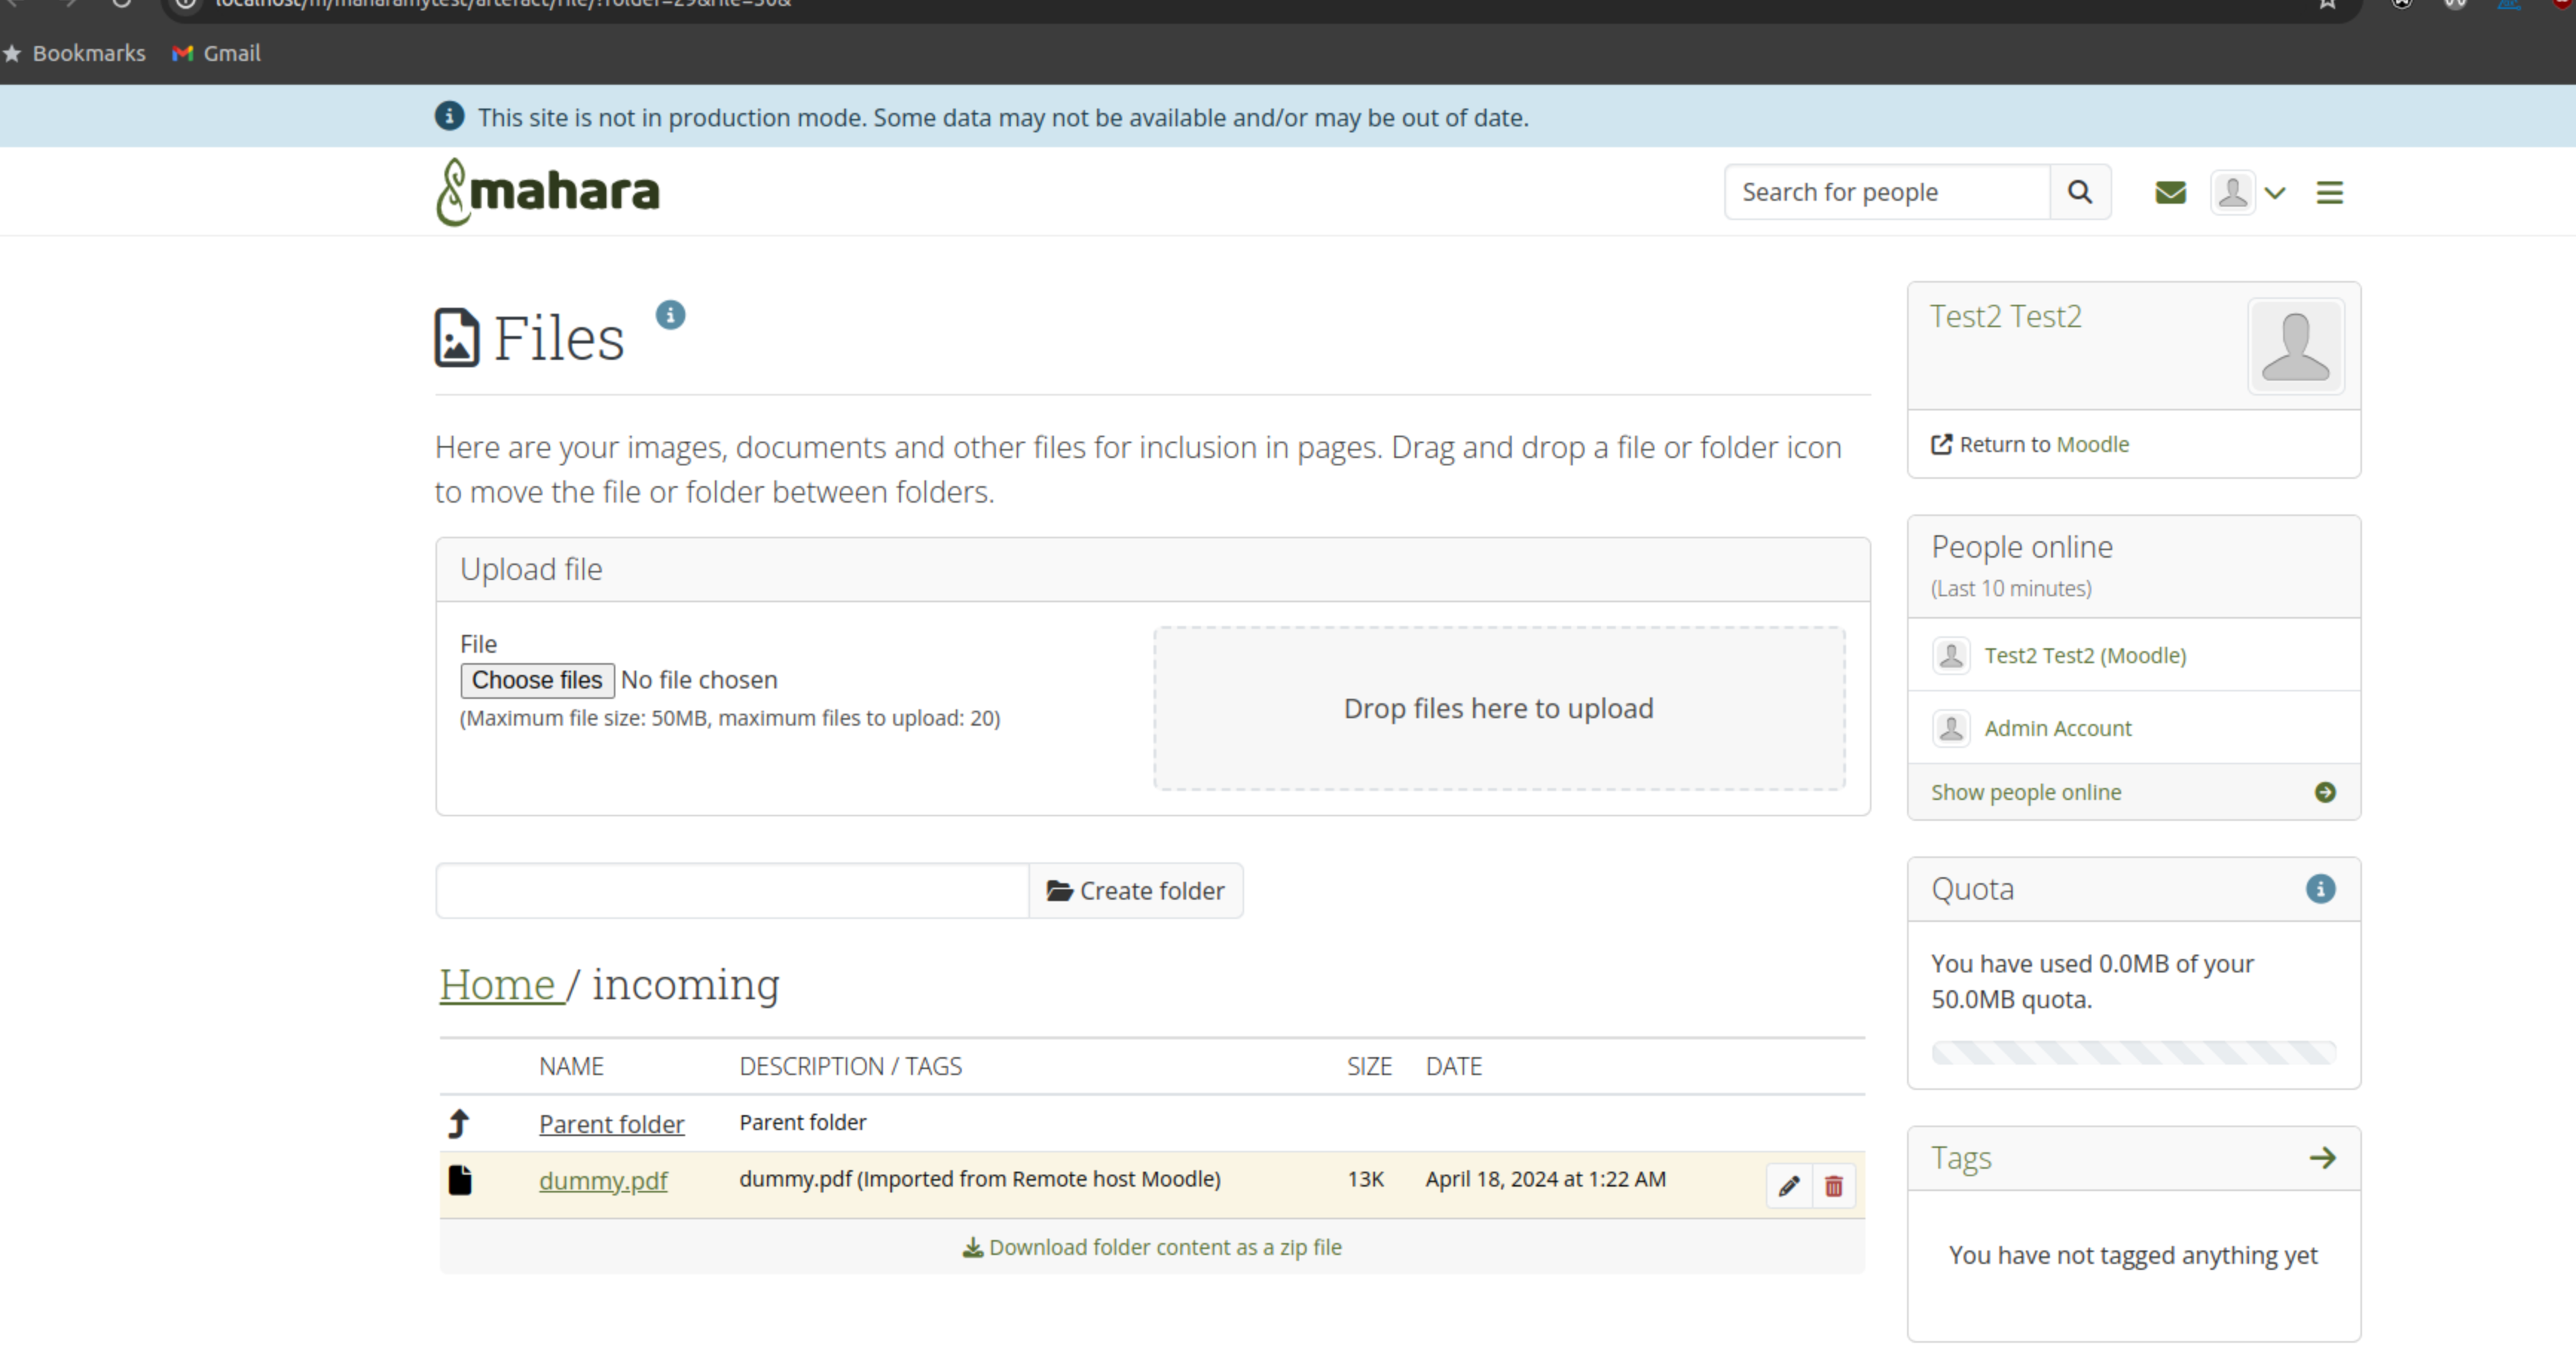This screenshot has height=1362, width=2576.
Task: Open the Tags heading link
Action: 1960,1158
